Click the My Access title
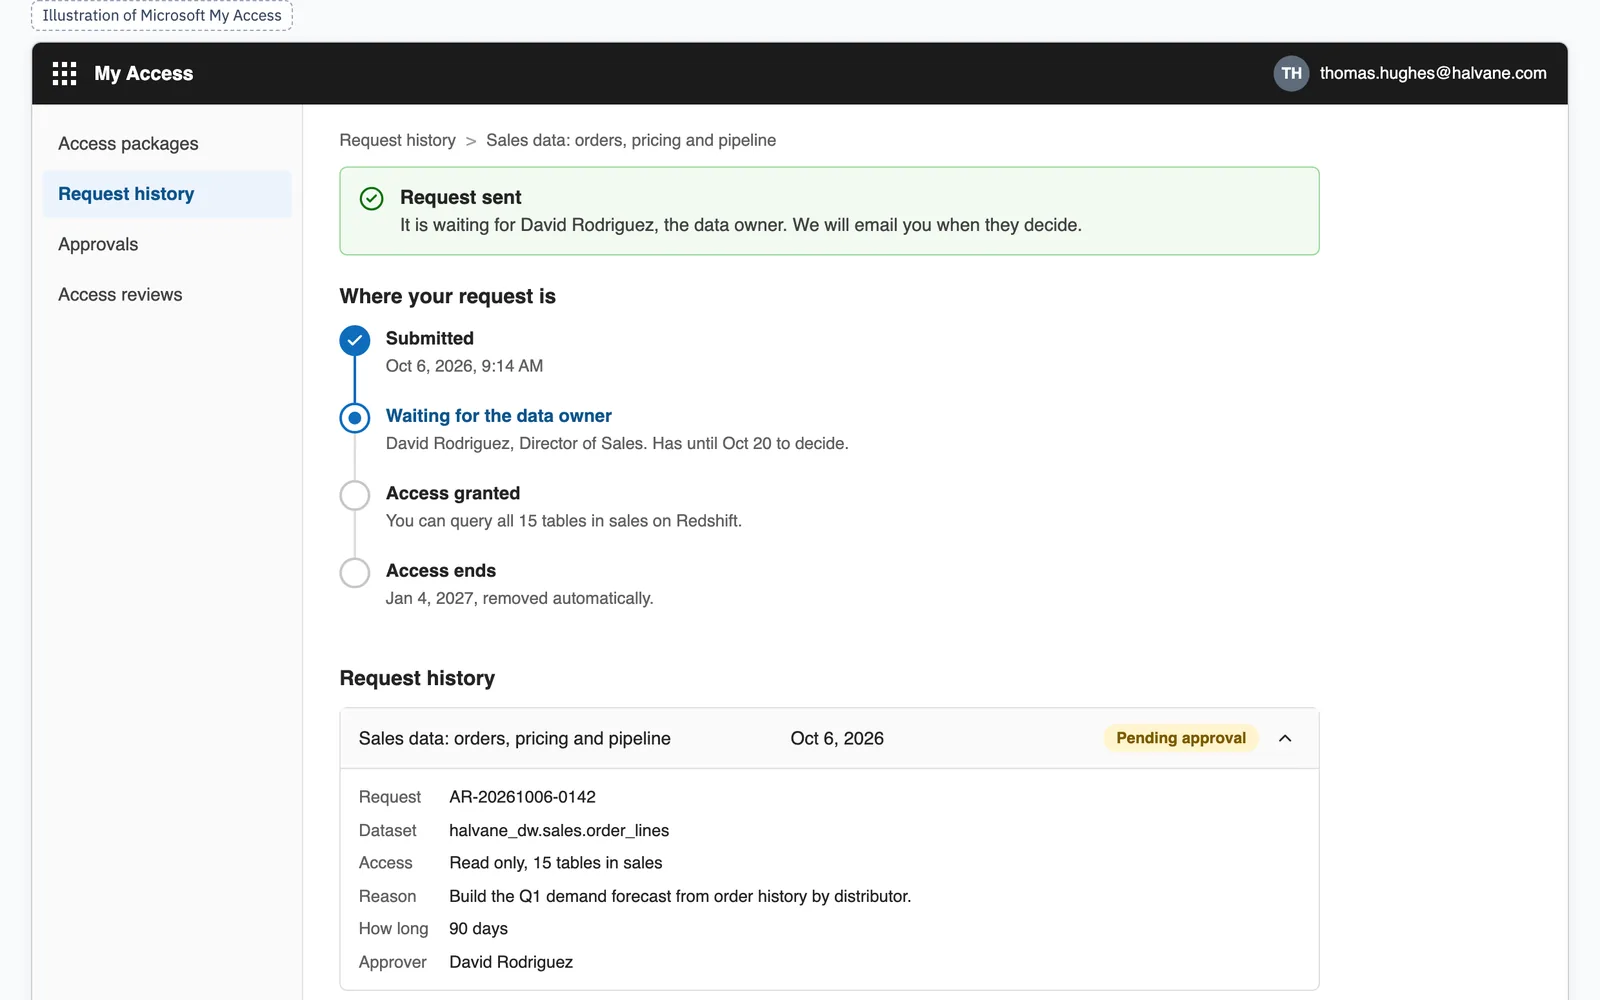 [144, 73]
